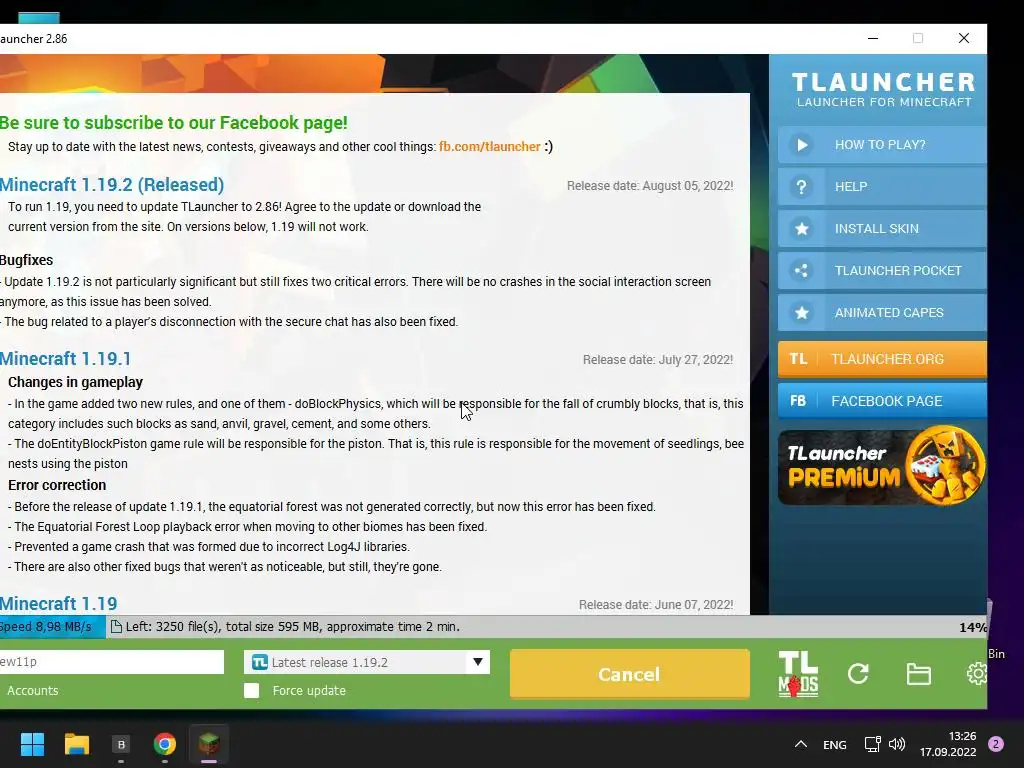Open the taskbar app with the letter B
1024x768 pixels.
(121, 744)
